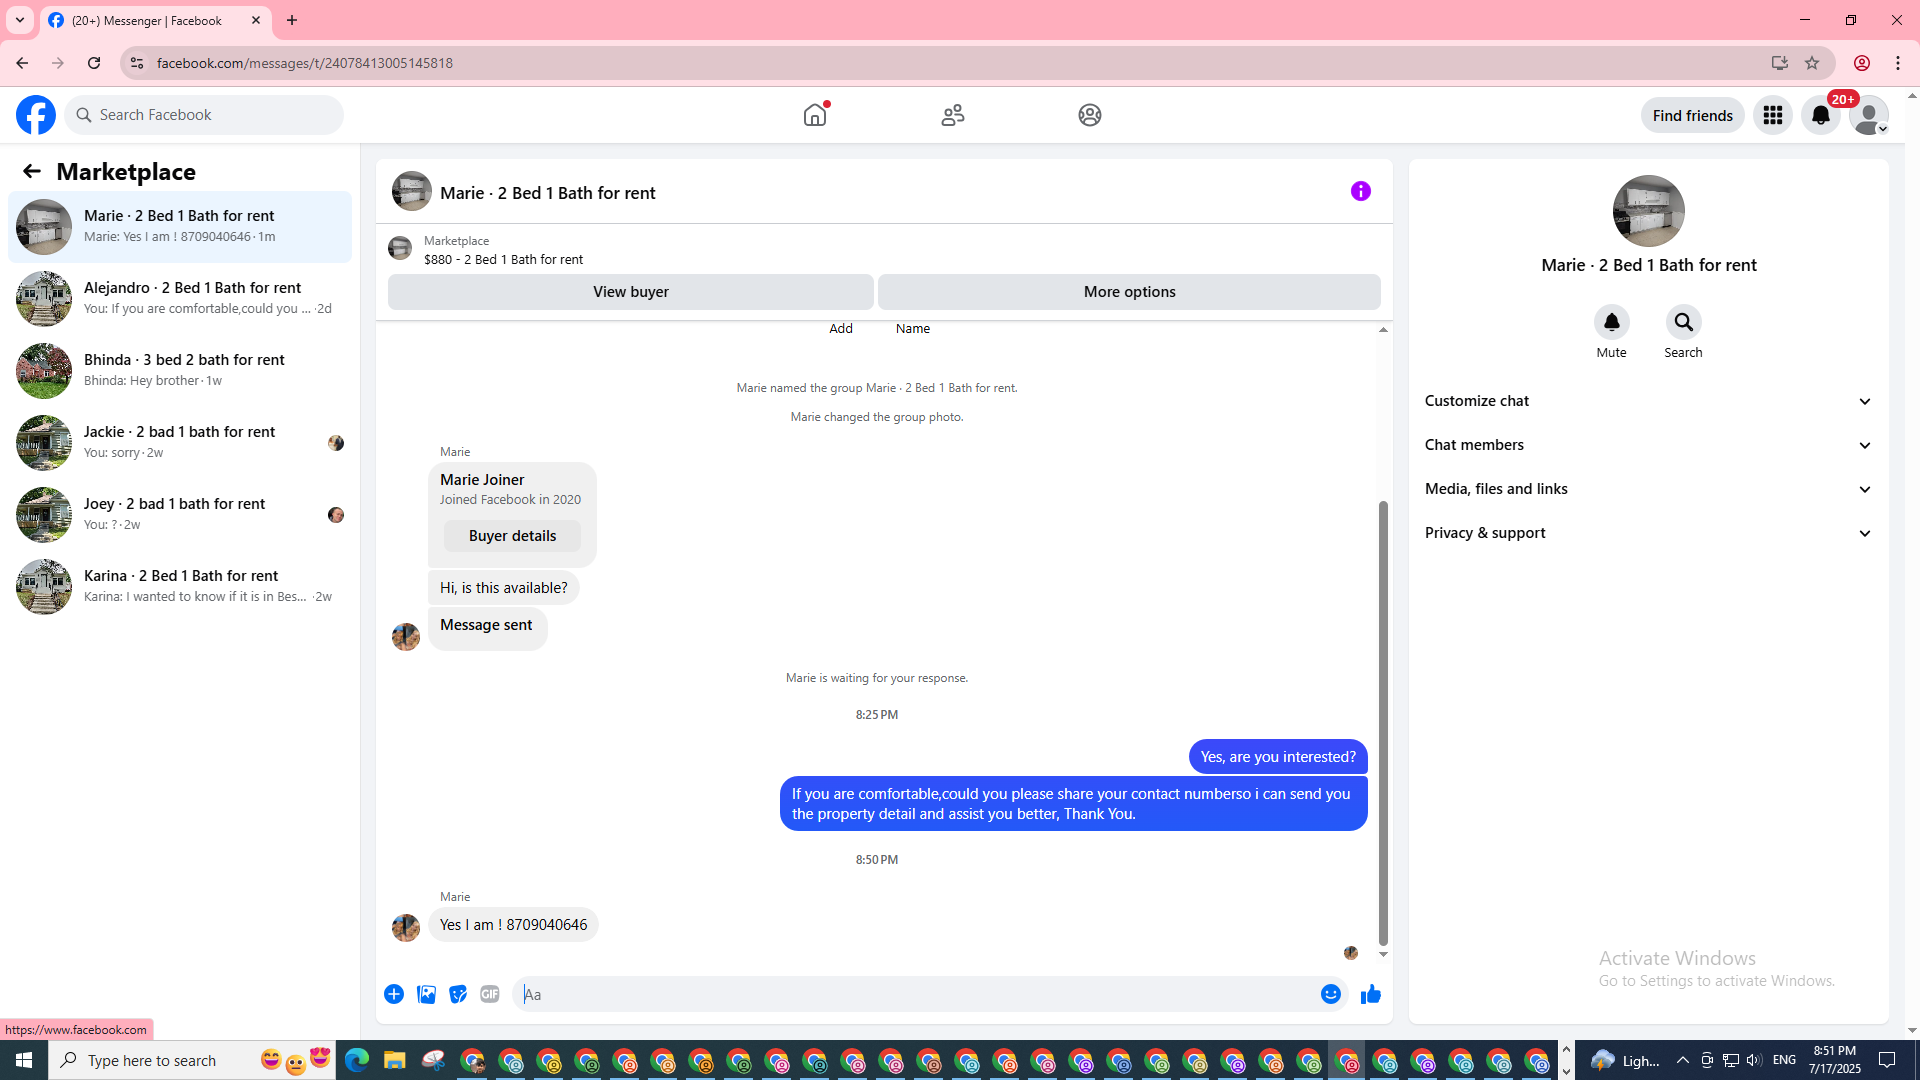The width and height of the screenshot is (1920, 1080).
Task: Click the message 'Yes I am ! 8709040646'
Action: [513, 925]
